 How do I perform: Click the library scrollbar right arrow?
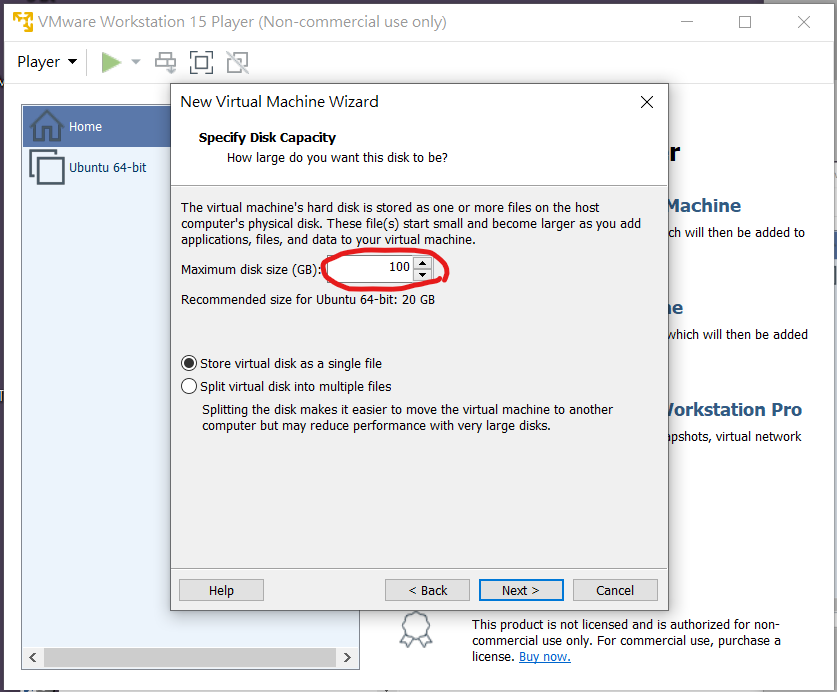(348, 657)
